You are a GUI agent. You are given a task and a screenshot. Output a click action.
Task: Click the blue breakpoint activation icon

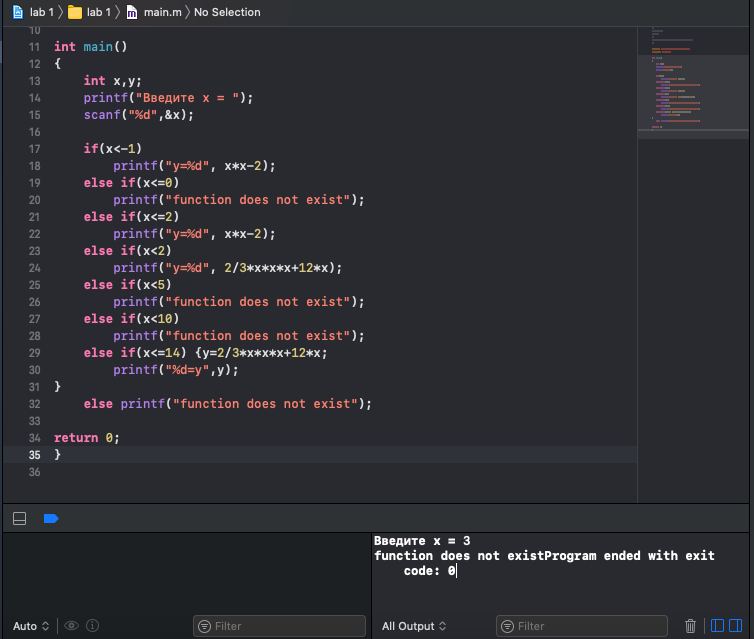pos(51,518)
